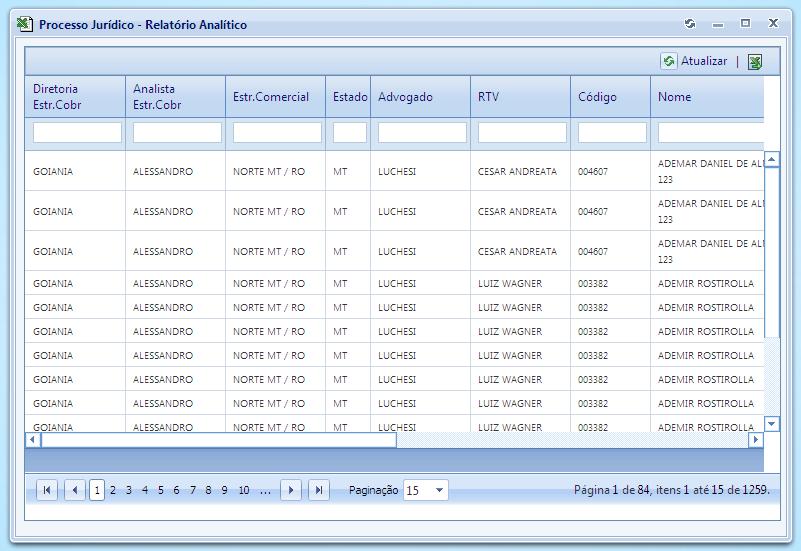Maximize the Relatório Analítico window
801x551 pixels.
click(x=745, y=24)
